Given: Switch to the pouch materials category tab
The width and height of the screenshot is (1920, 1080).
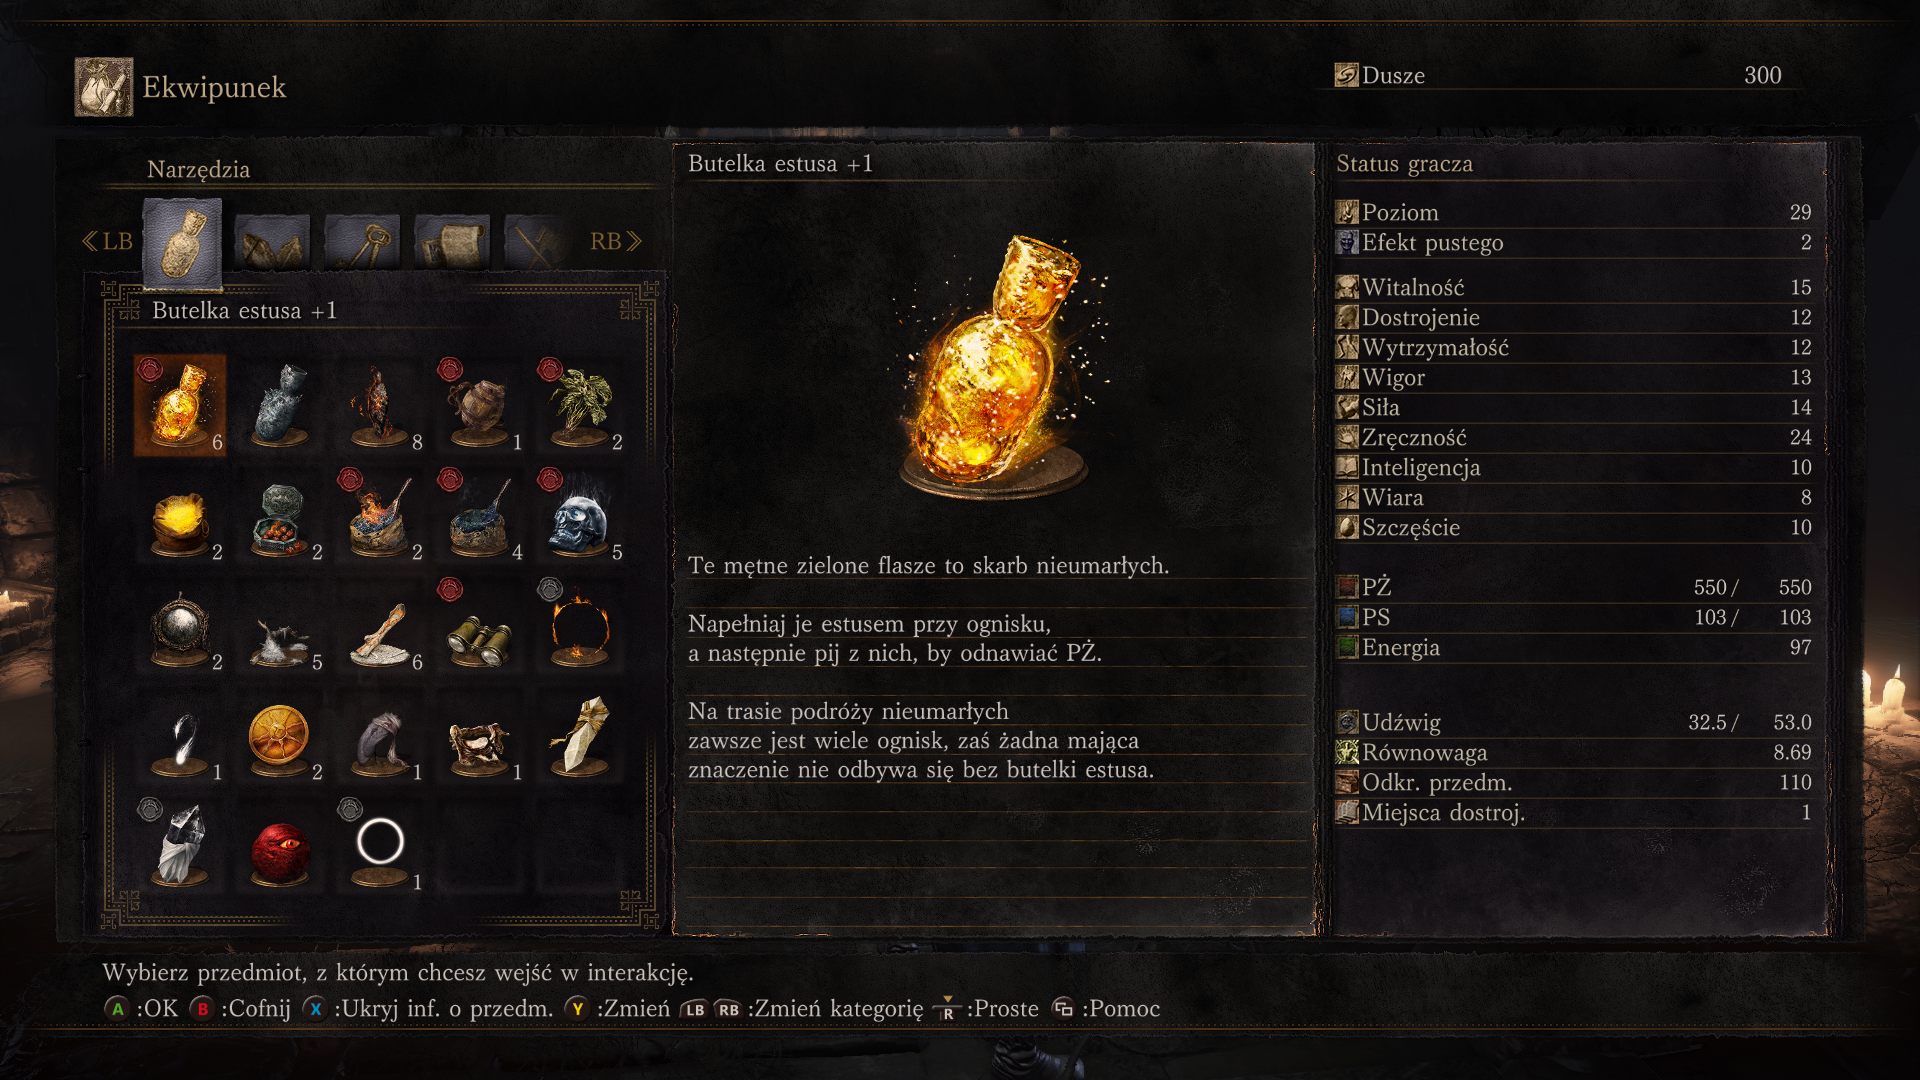Looking at the screenshot, I should (272, 242).
